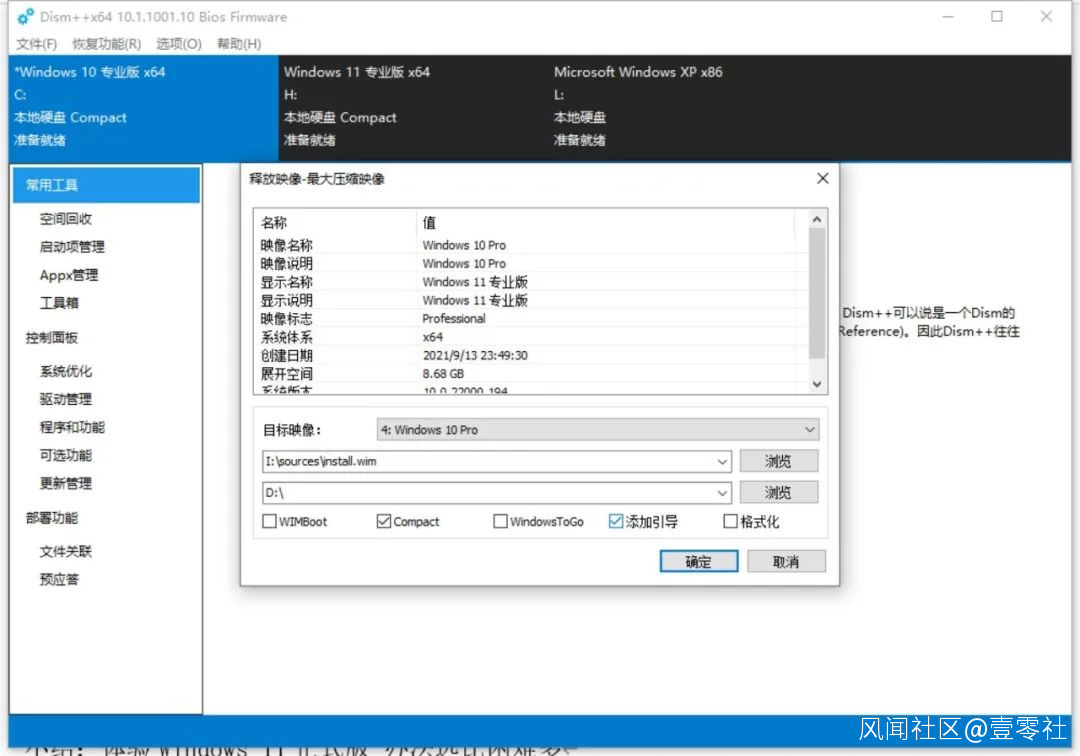Enable the 格式化 checkbox
This screenshot has height=756, width=1080.
pos(730,521)
